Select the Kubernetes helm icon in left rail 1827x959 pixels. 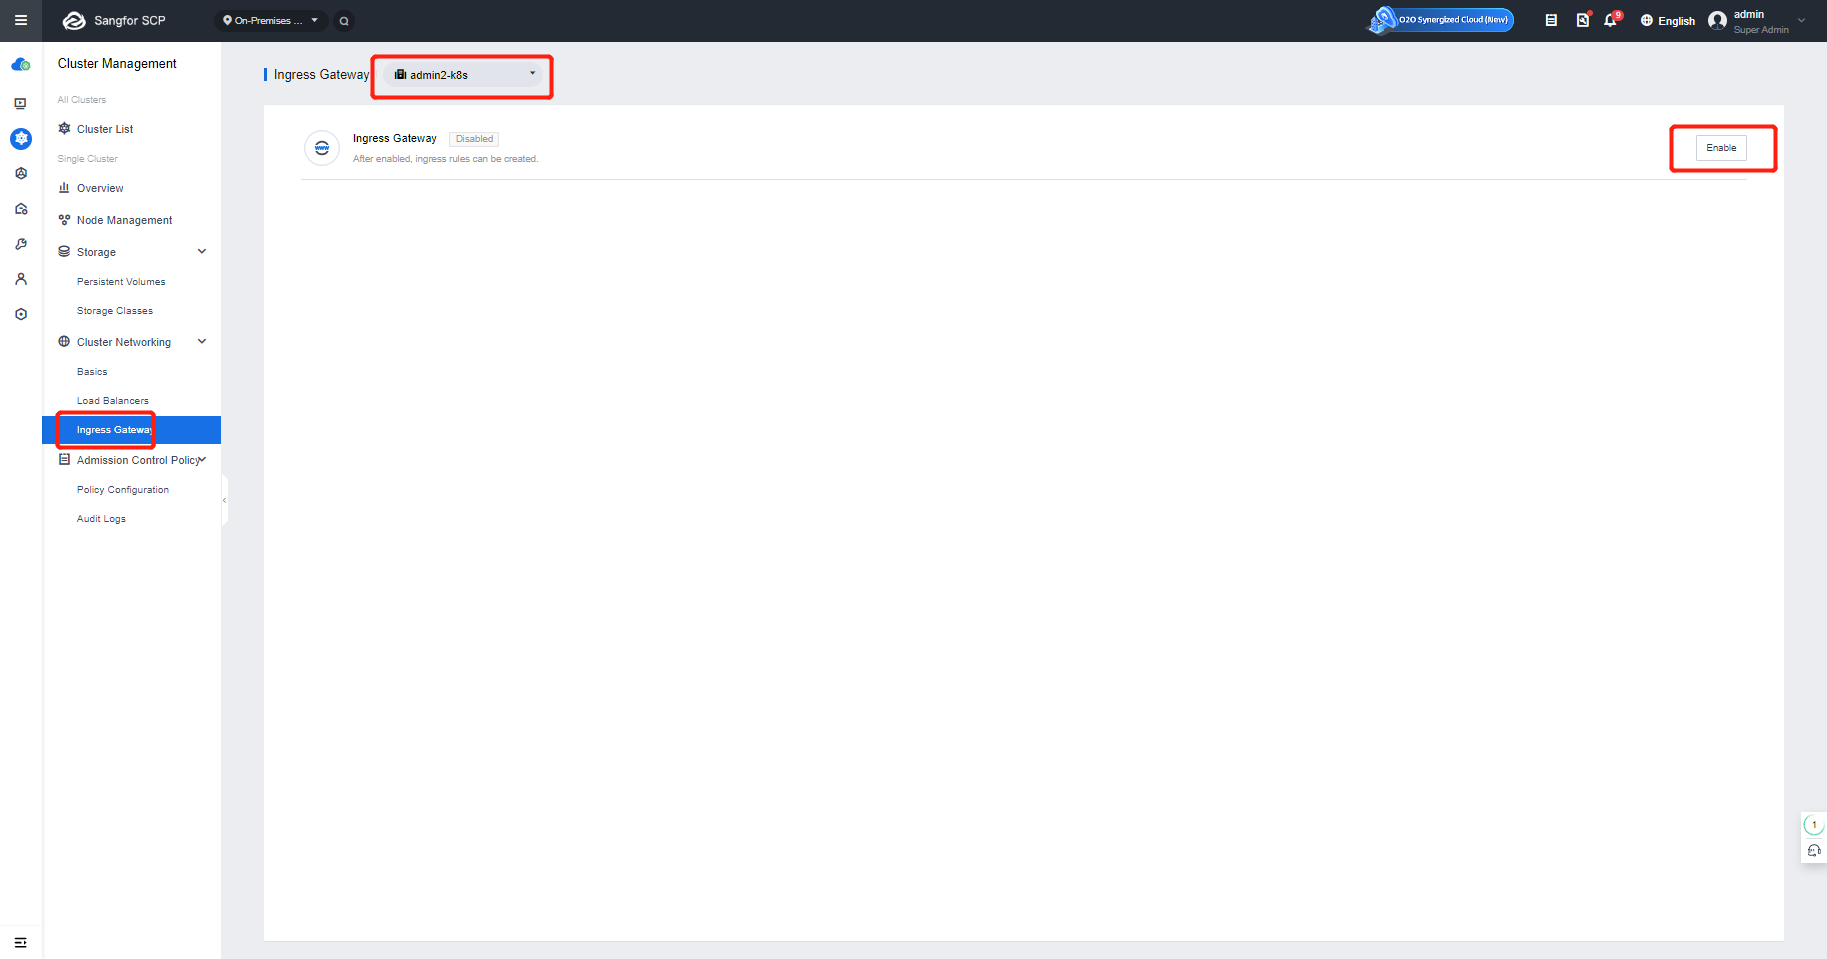(21, 138)
